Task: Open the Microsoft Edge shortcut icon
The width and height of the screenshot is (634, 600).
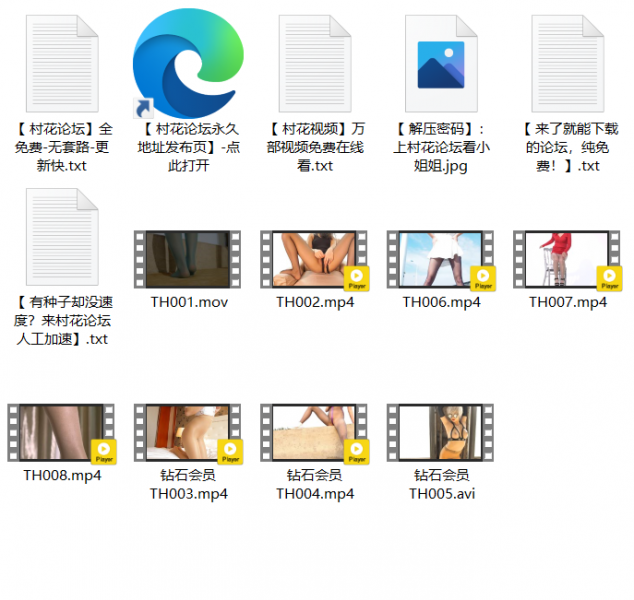Action: 188,62
